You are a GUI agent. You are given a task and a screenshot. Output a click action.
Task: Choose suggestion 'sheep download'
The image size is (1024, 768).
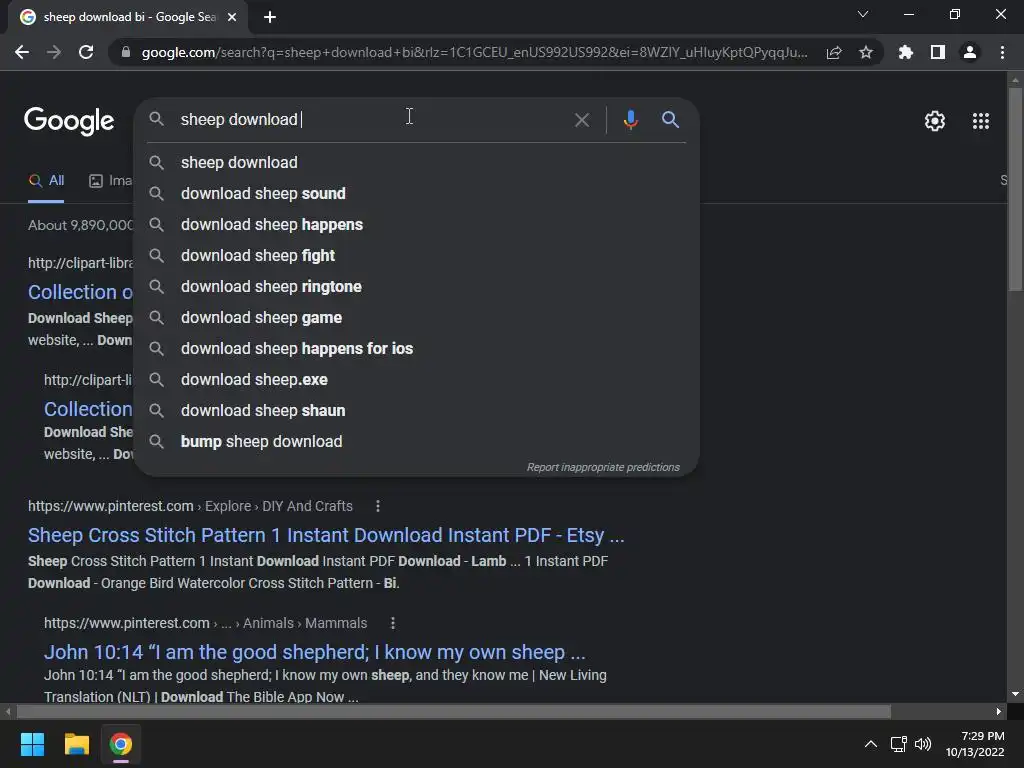[x=417, y=163]
